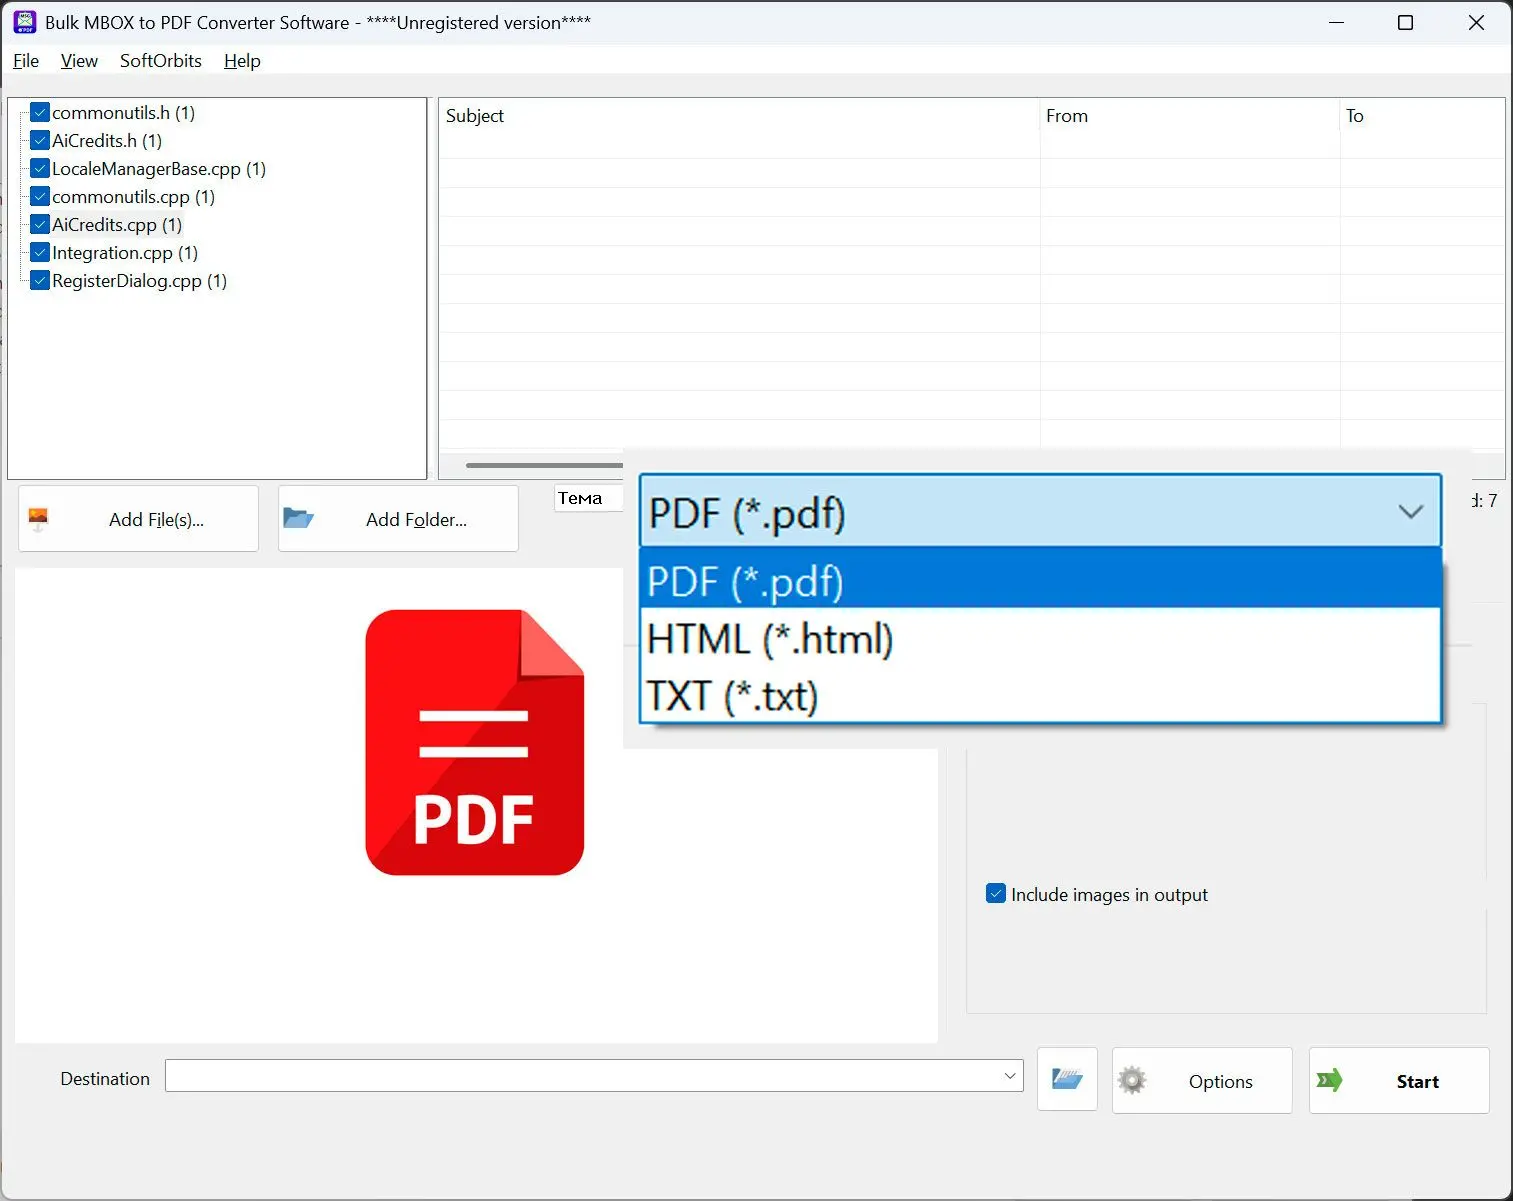Click the green arrow Start icon

1330,1080
